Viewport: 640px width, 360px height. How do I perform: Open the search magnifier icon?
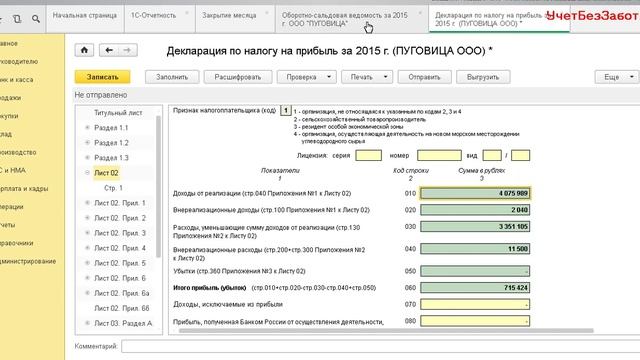pyautogui.click(x=36, y=19)
